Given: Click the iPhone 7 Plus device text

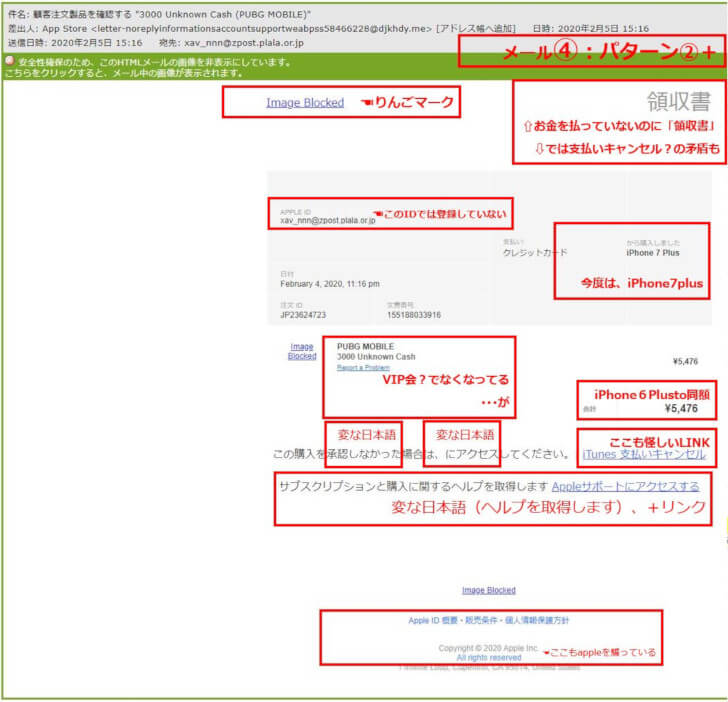Looking at the screenshot, I should (653, 253).
